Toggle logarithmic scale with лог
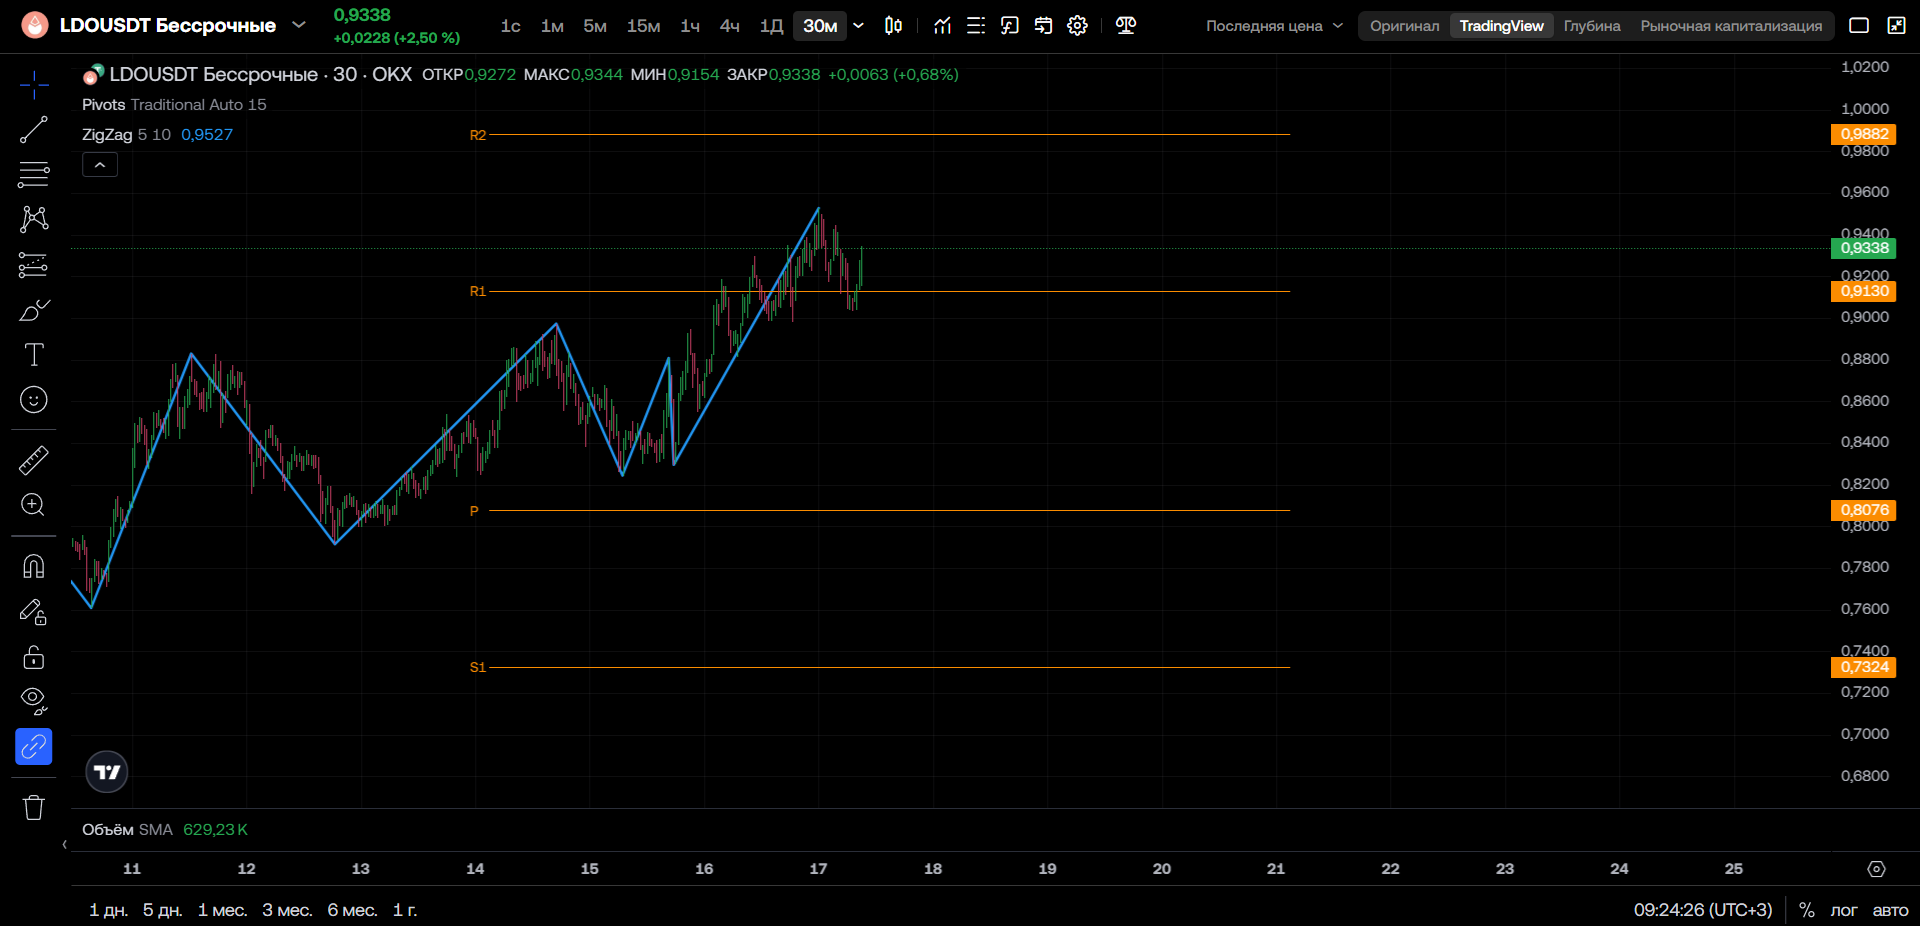 point(1843,910)
